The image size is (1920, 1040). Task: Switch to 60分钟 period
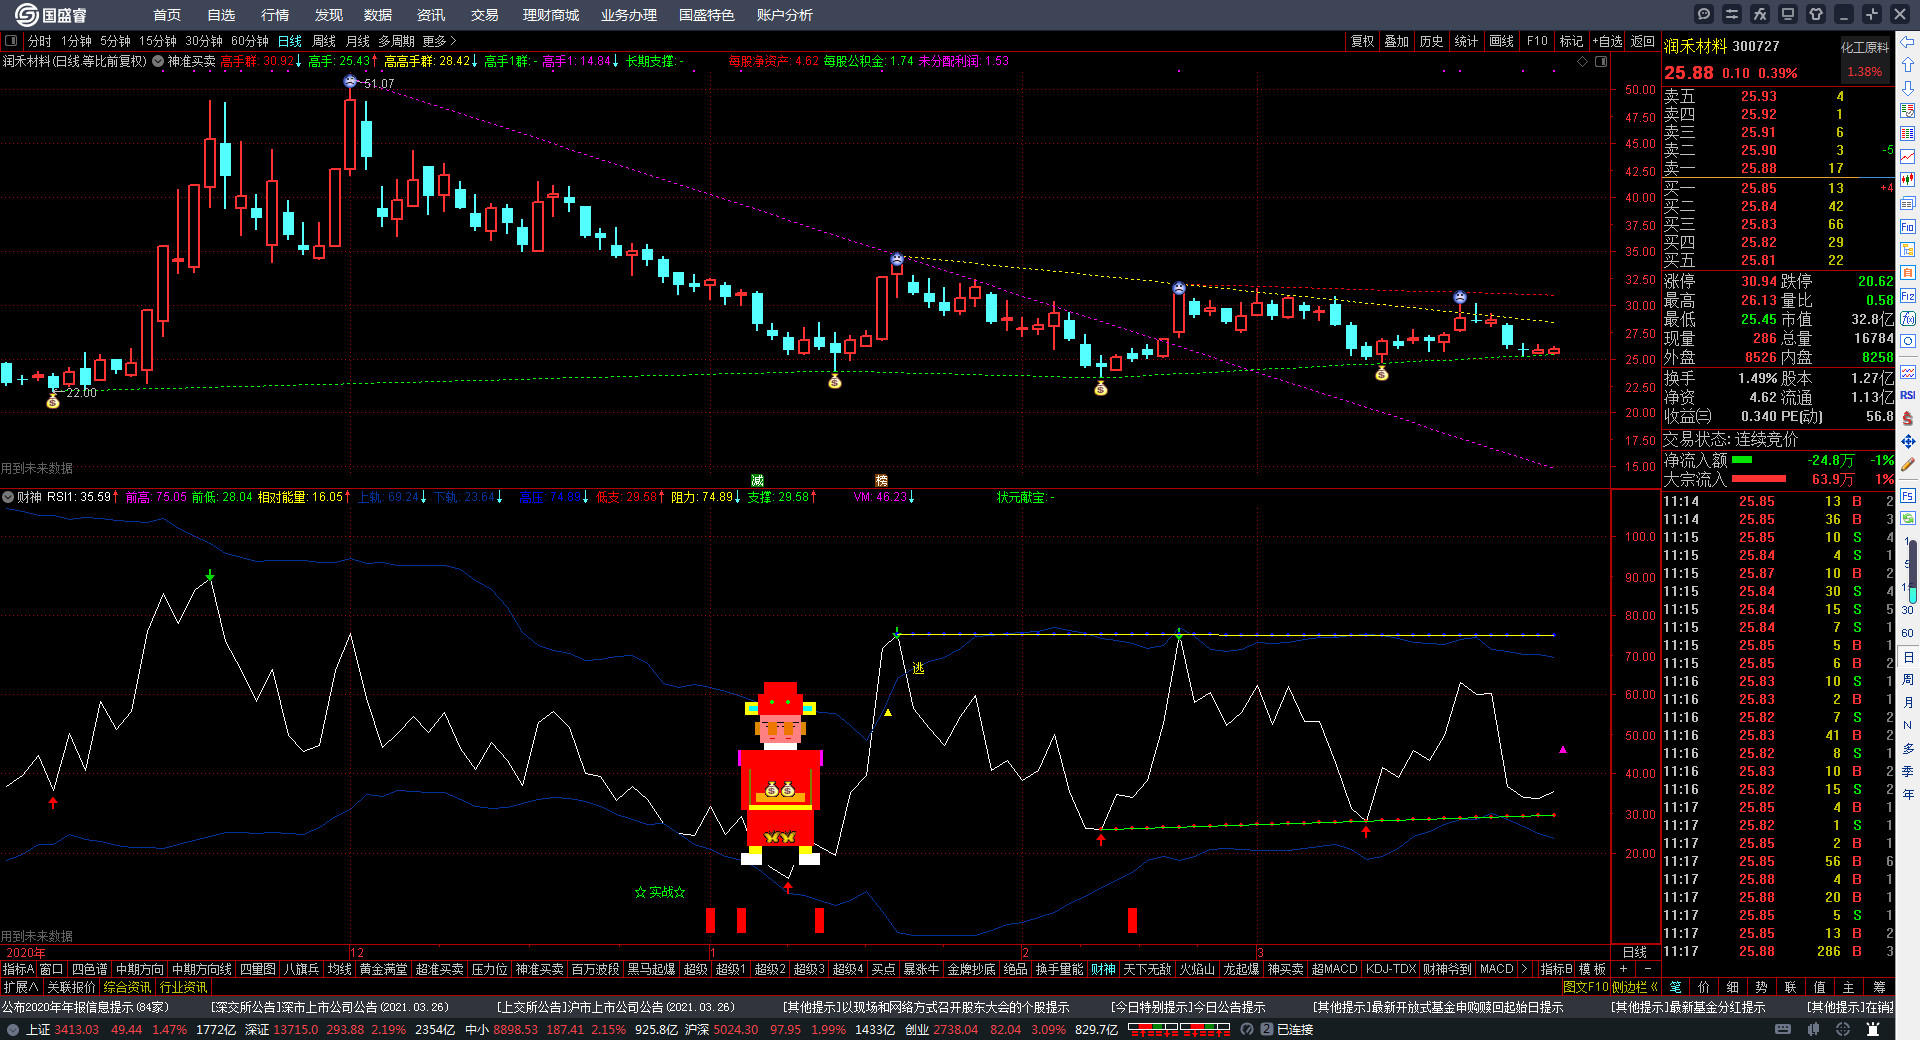pyautogui.click(x=250, y=41)
